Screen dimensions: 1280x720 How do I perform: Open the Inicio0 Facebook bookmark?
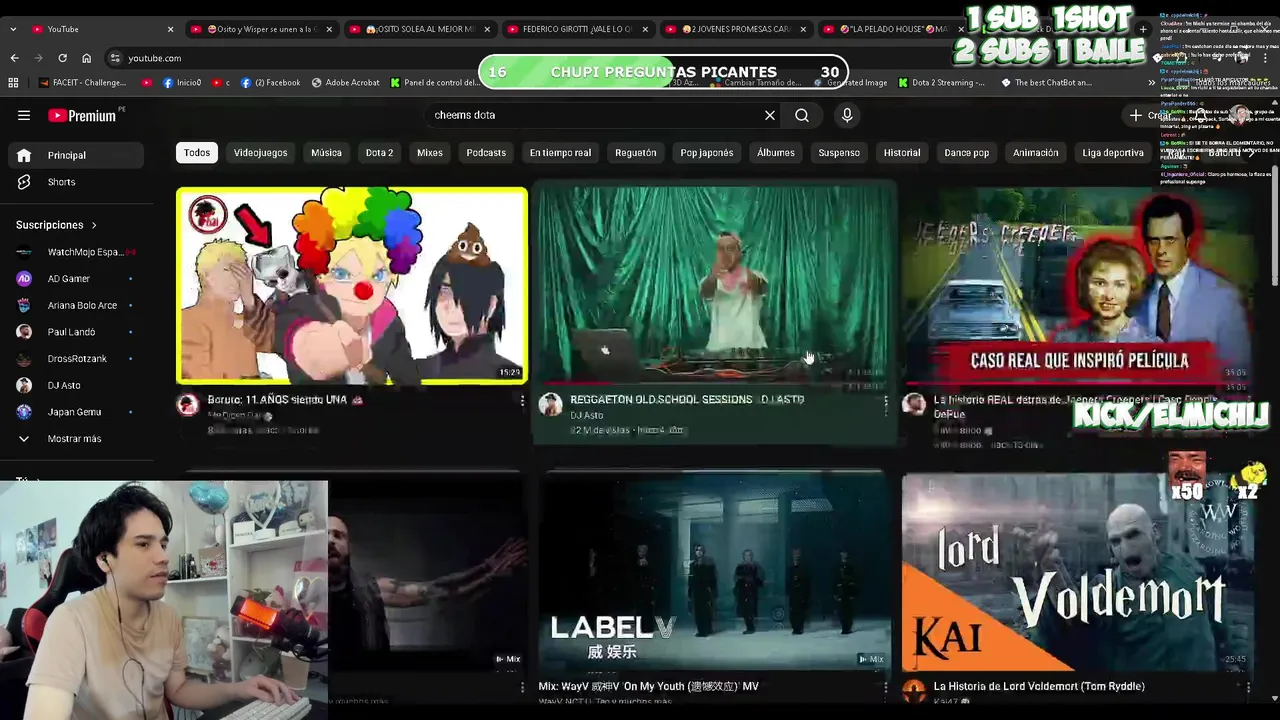pos(182,82)
